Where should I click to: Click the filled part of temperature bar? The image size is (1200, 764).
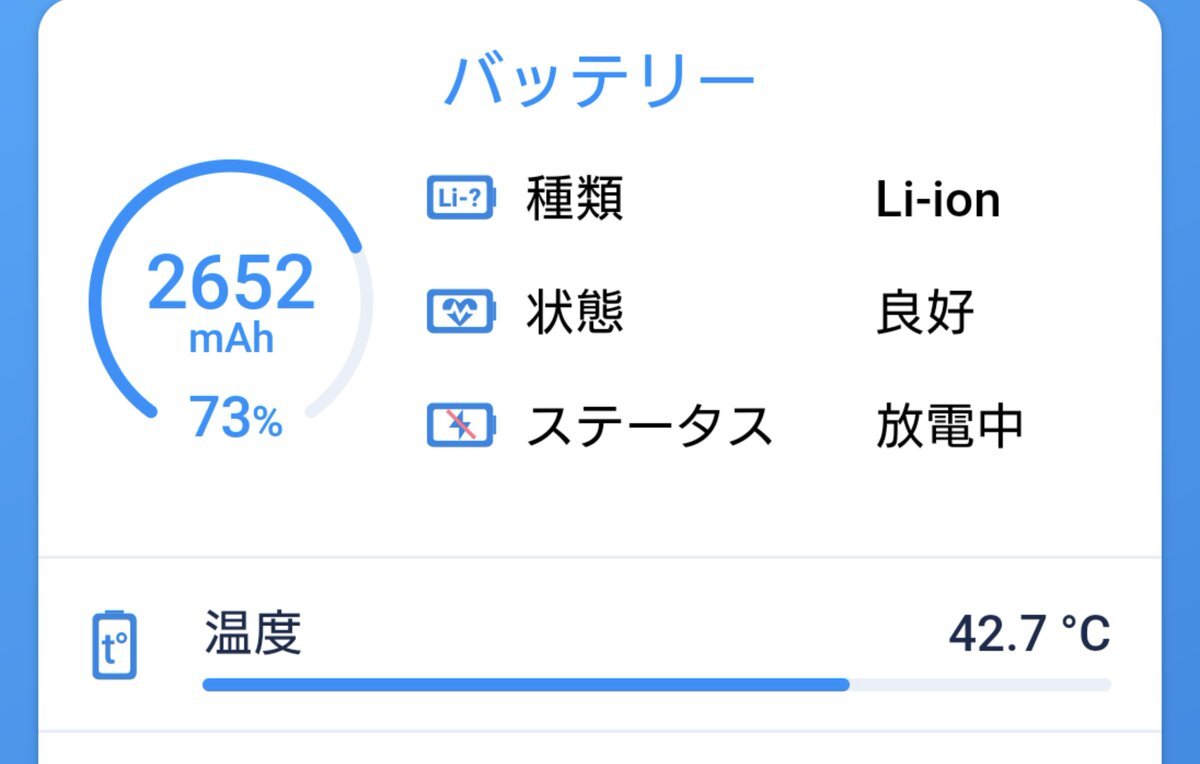coord(526,685)
